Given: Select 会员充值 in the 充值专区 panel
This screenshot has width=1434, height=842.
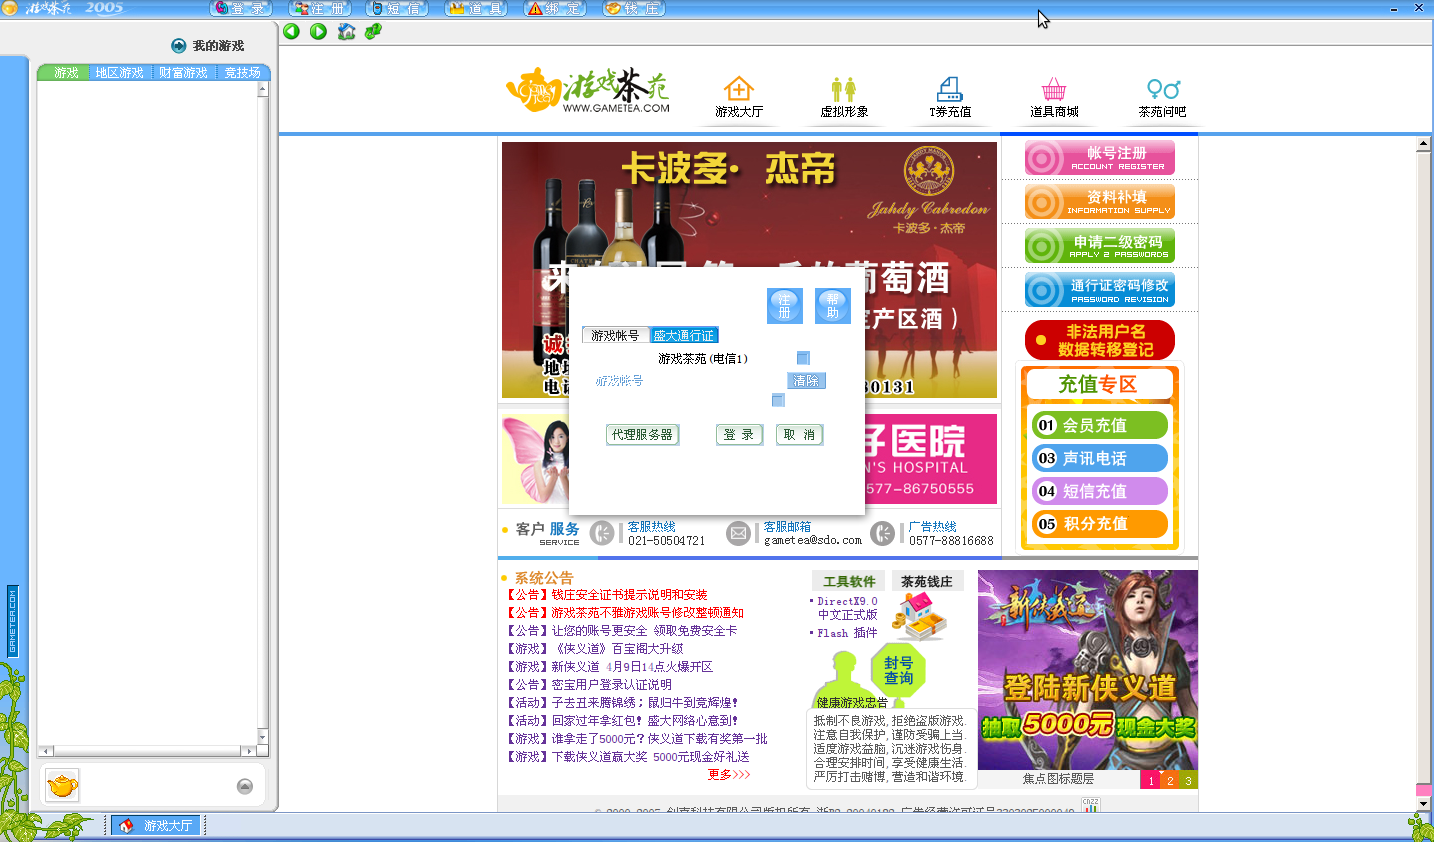Looking at the screenshot, I should tap(1100, 425).
